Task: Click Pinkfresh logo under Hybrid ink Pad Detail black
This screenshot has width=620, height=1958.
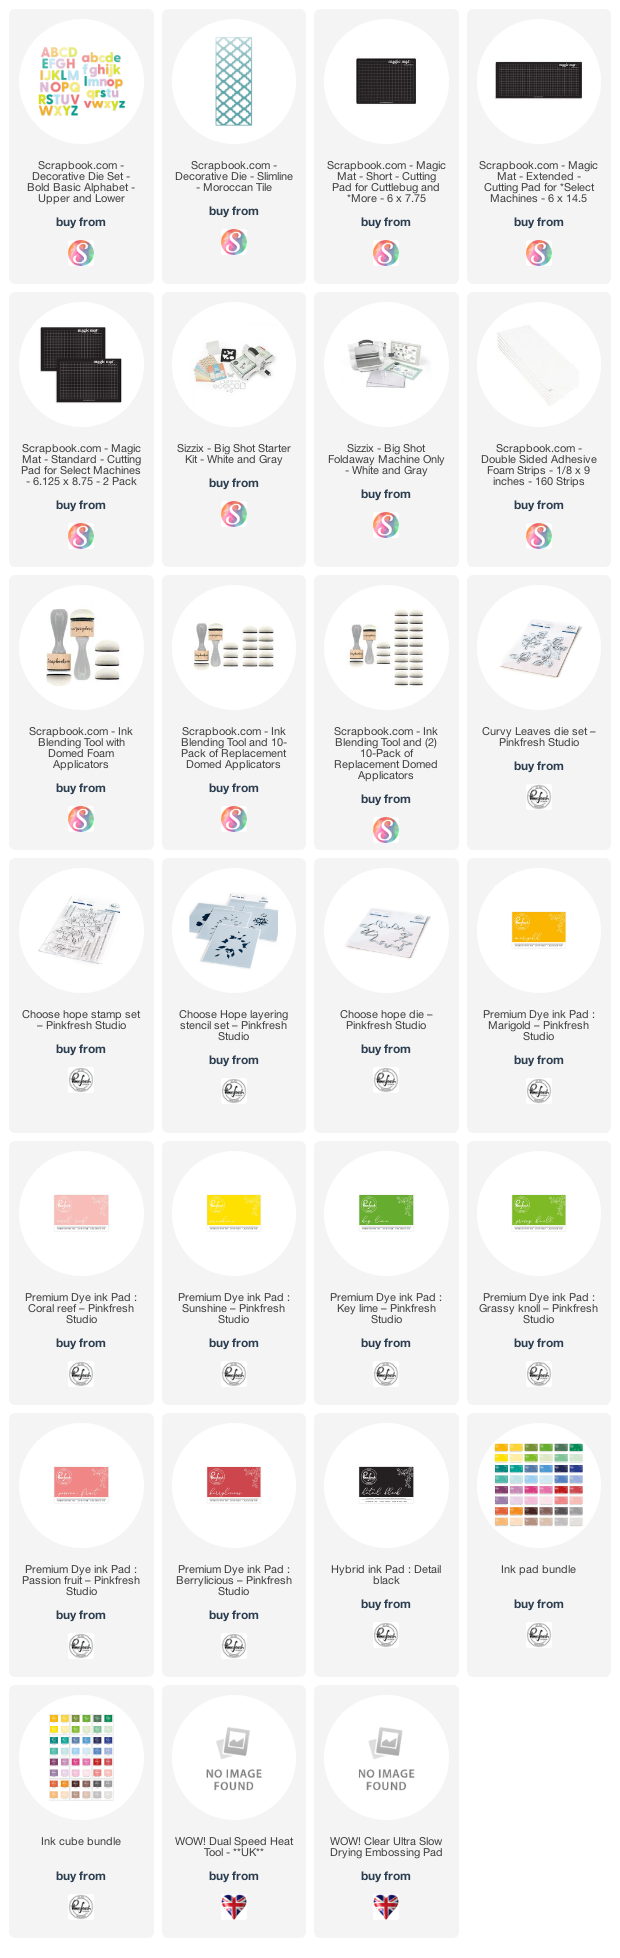Action: click(386, 1634)
